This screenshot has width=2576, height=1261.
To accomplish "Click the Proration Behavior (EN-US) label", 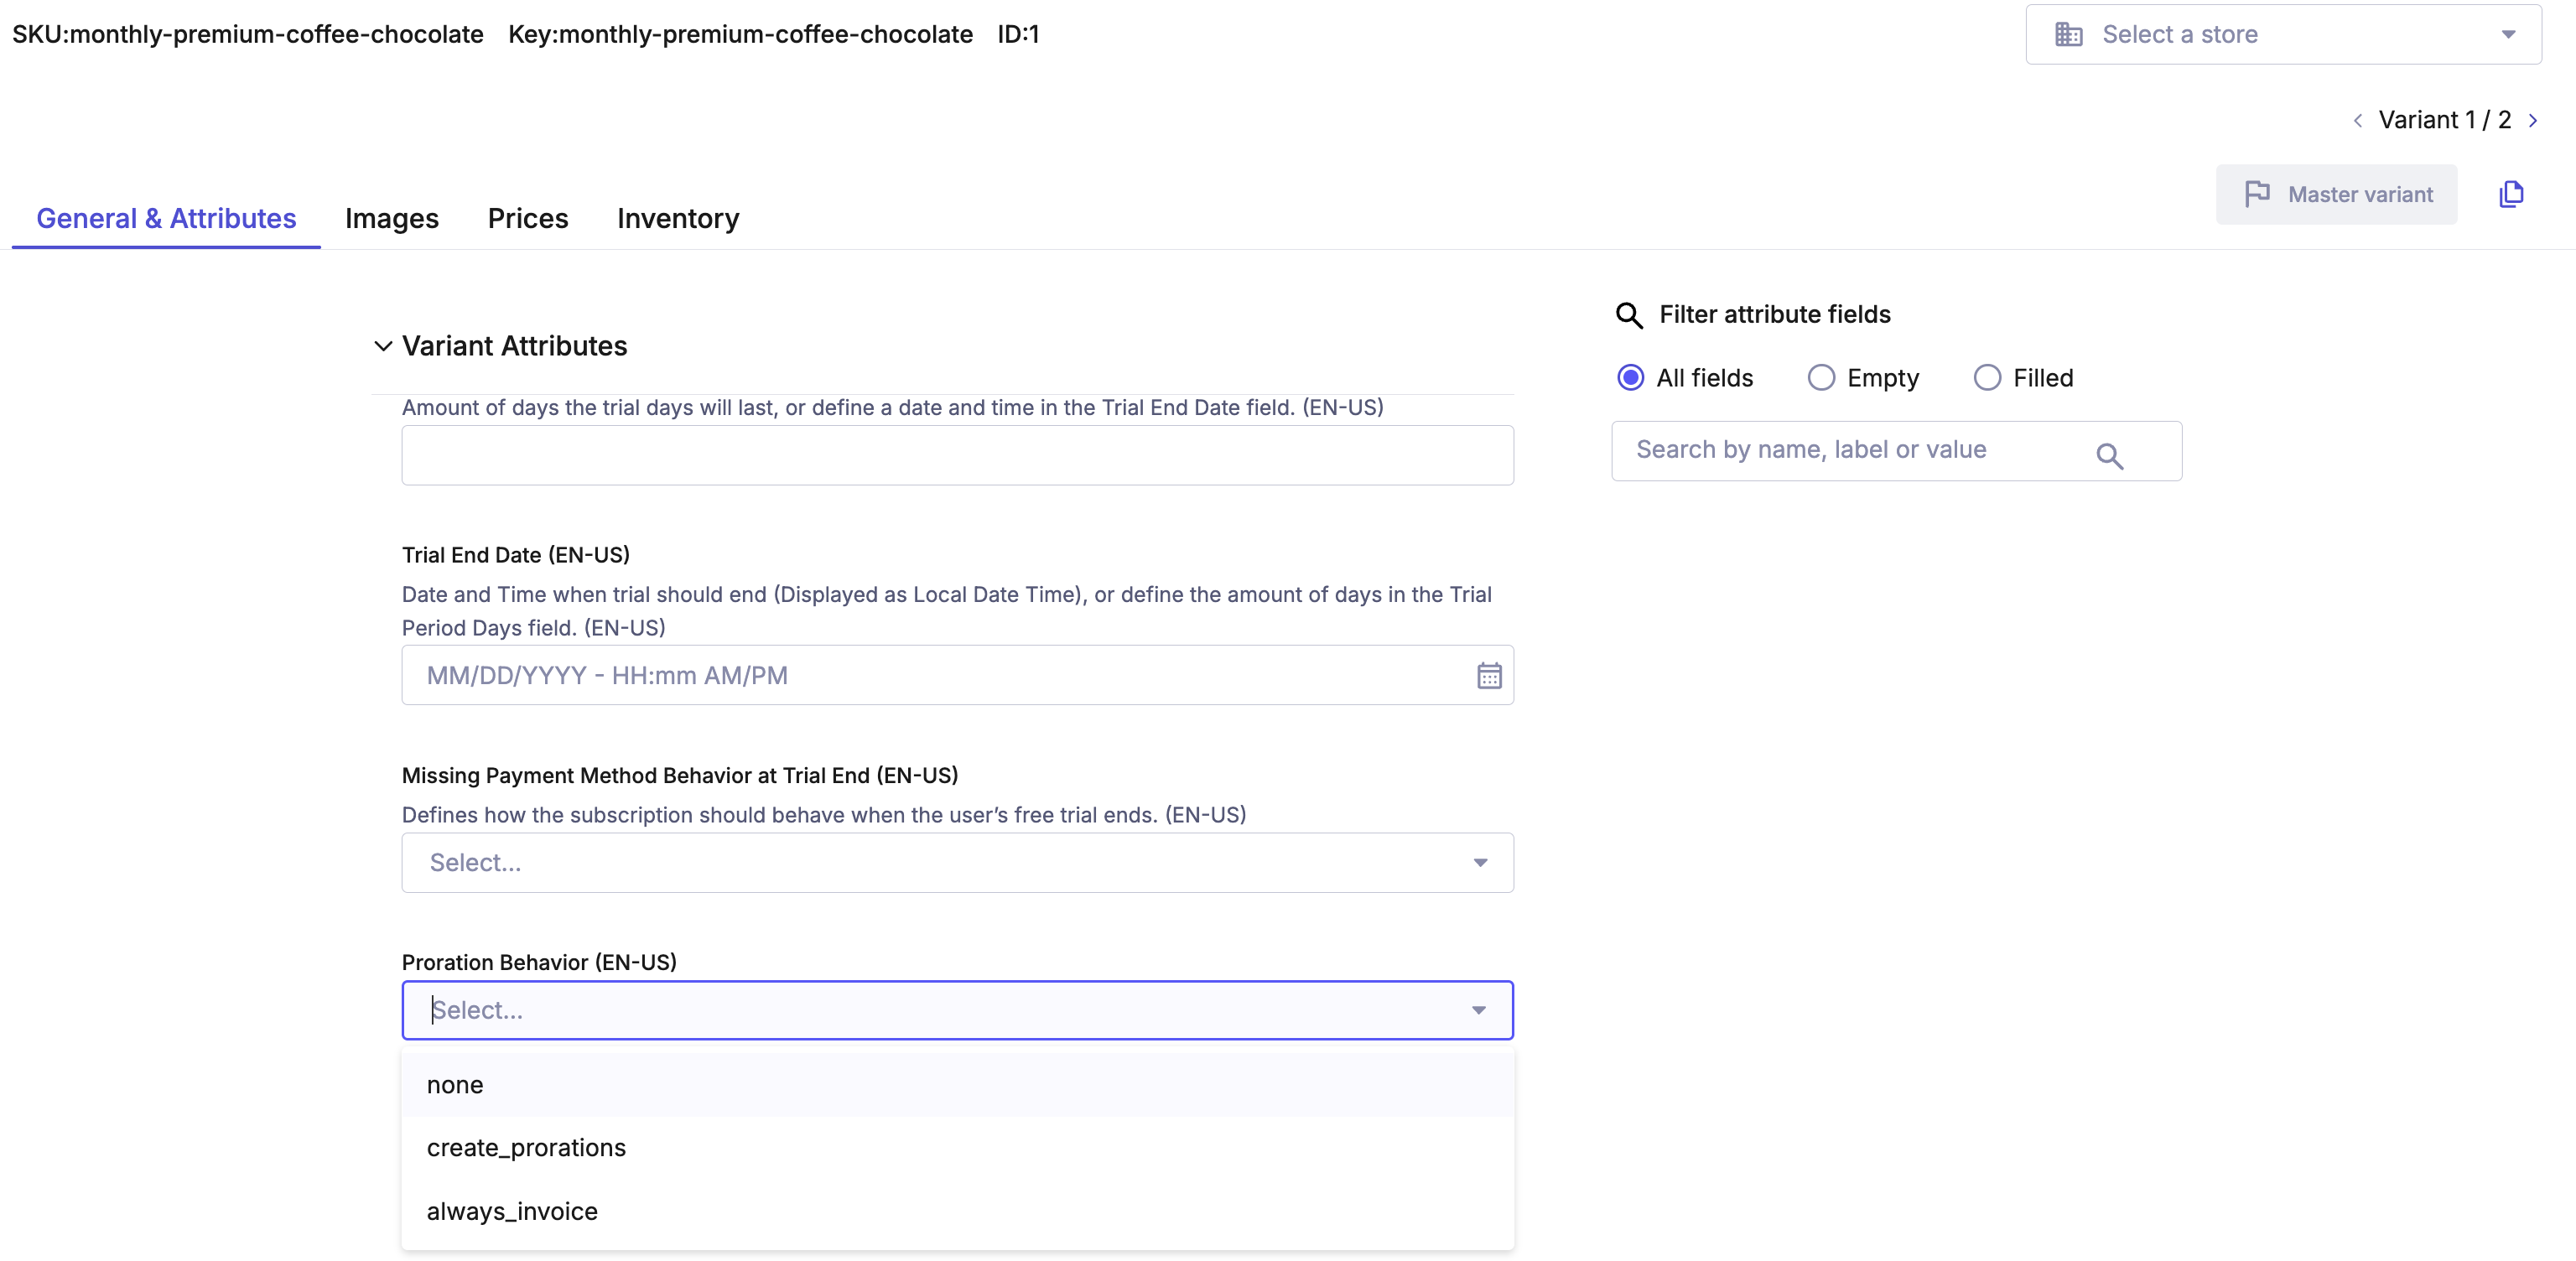I will [539, 963].
